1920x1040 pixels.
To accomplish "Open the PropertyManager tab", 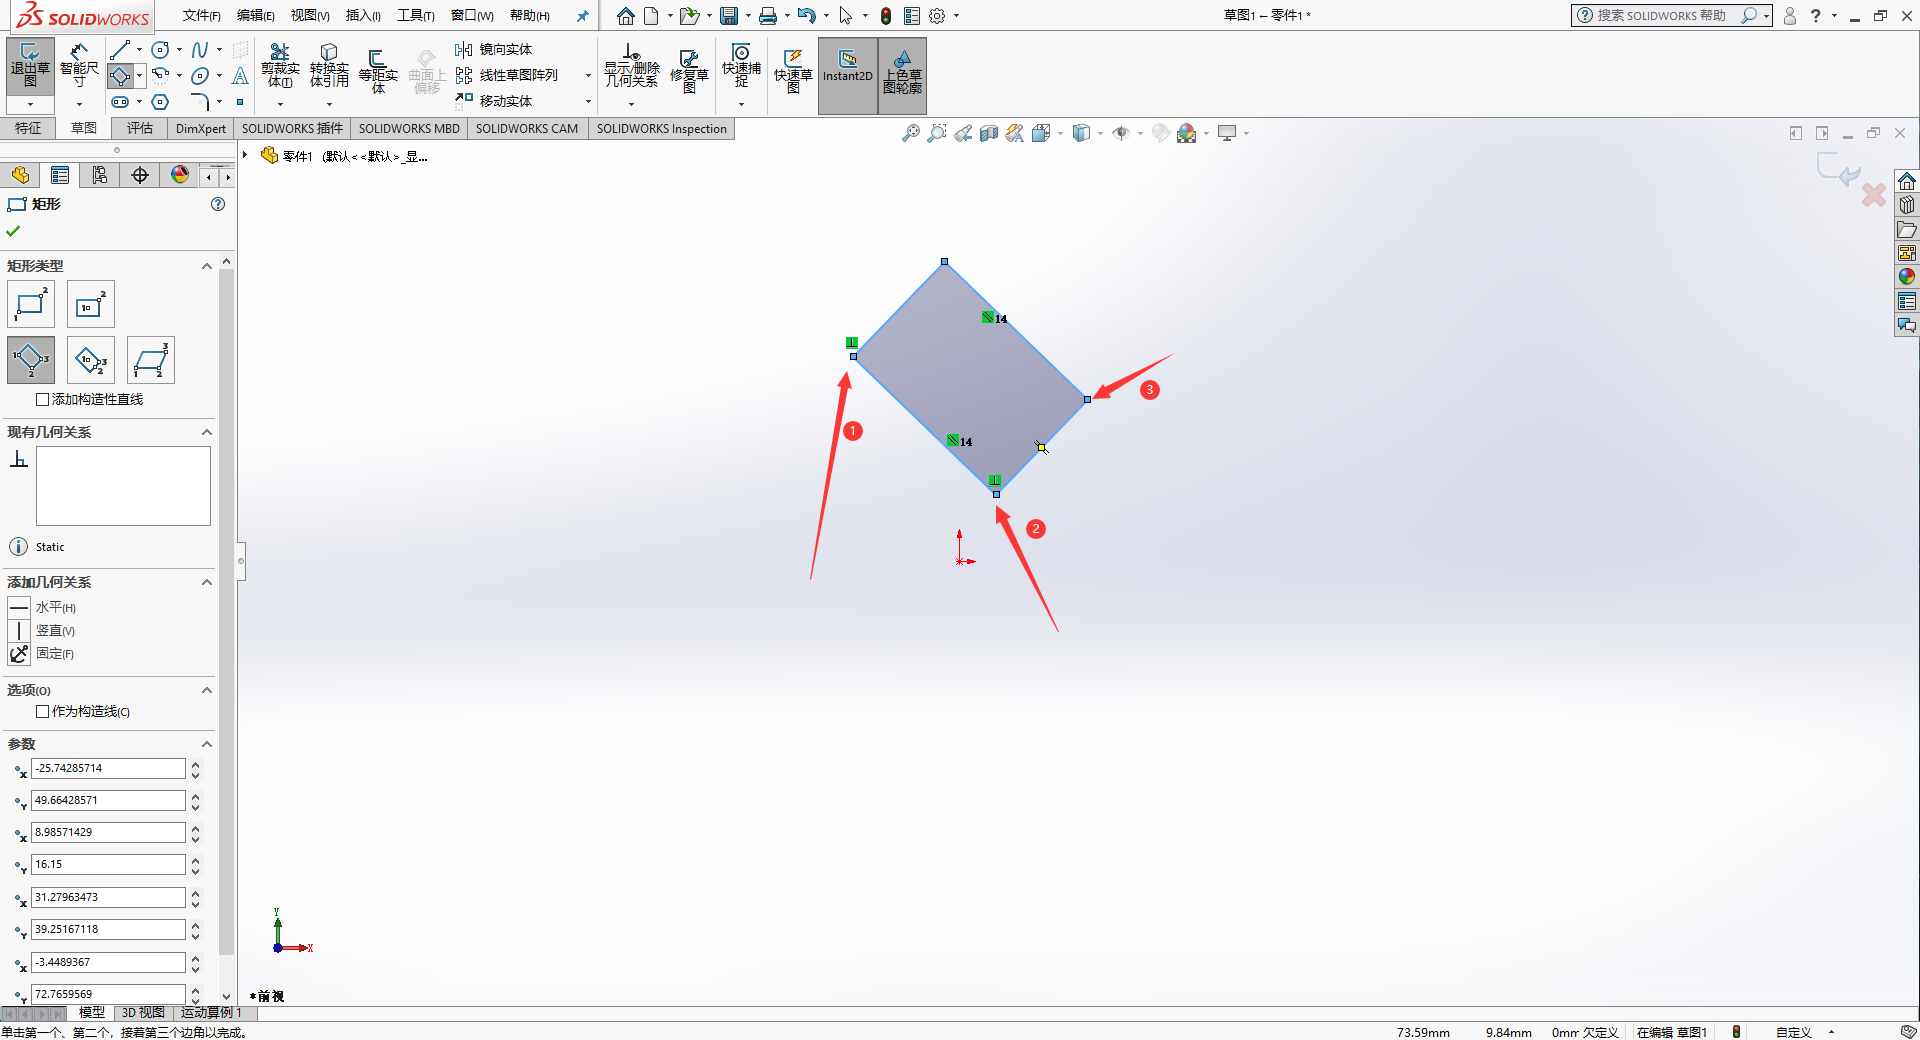I will click(x=60, y=176).
